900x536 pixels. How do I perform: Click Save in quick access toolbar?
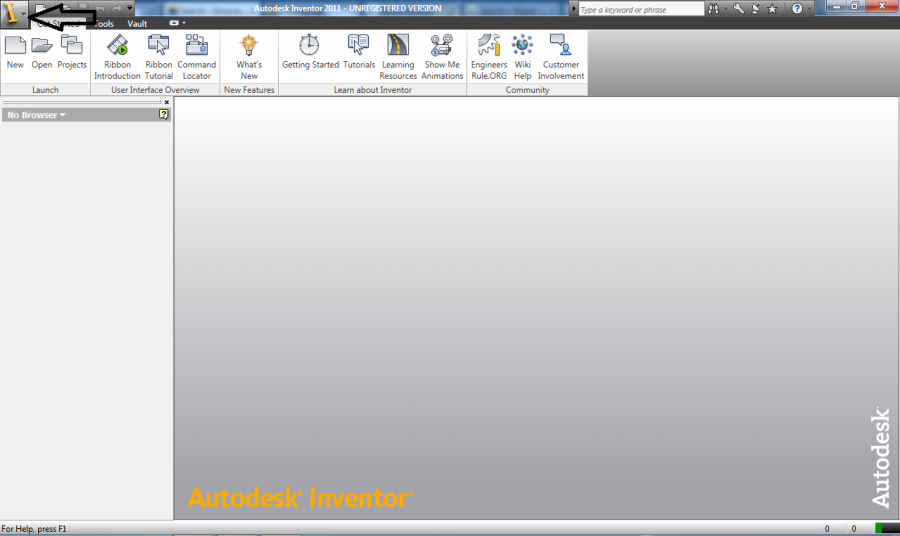(x=84, y=8)
